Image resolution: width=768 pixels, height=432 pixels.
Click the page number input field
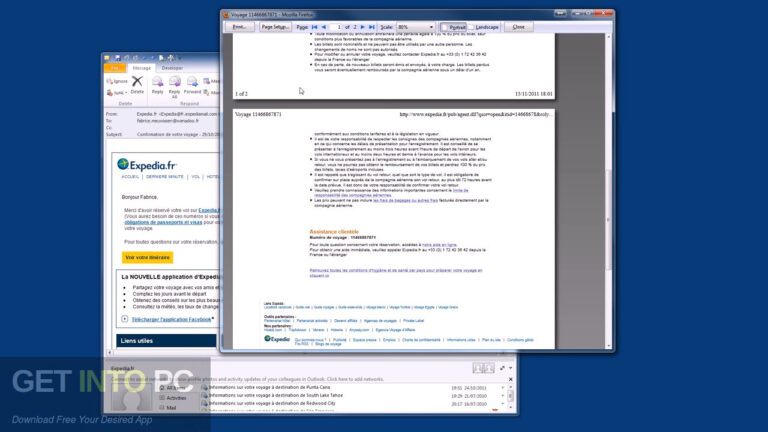pos(336,27)
